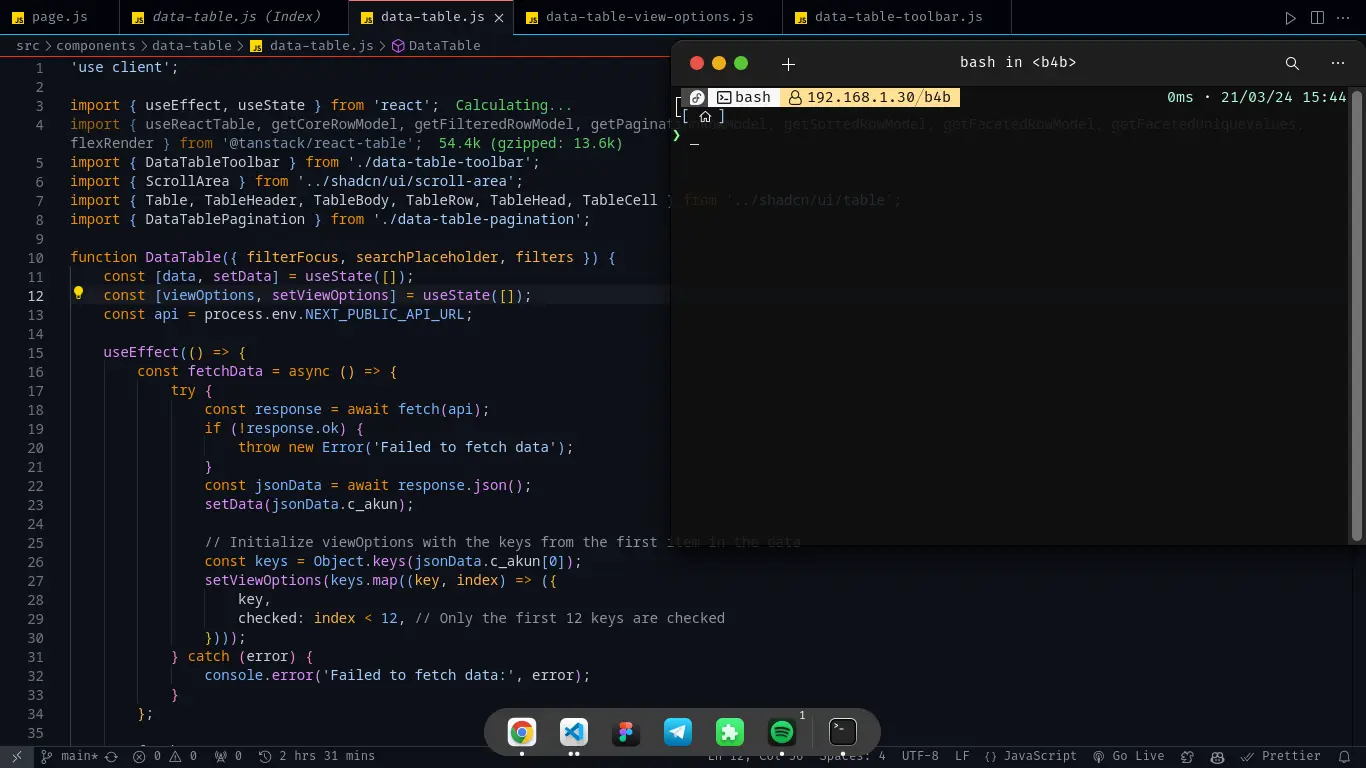Screen dimensions: 1366x768
Task: Launch Figma from the dock
Action: pyautogui.click(x=626, y=733)
